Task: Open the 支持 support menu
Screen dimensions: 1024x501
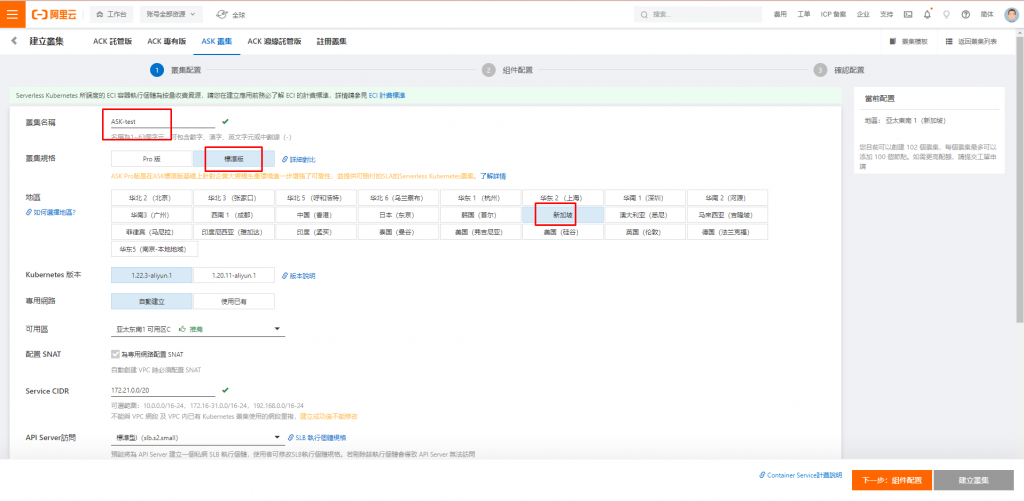Action: (x=886, y=14)
